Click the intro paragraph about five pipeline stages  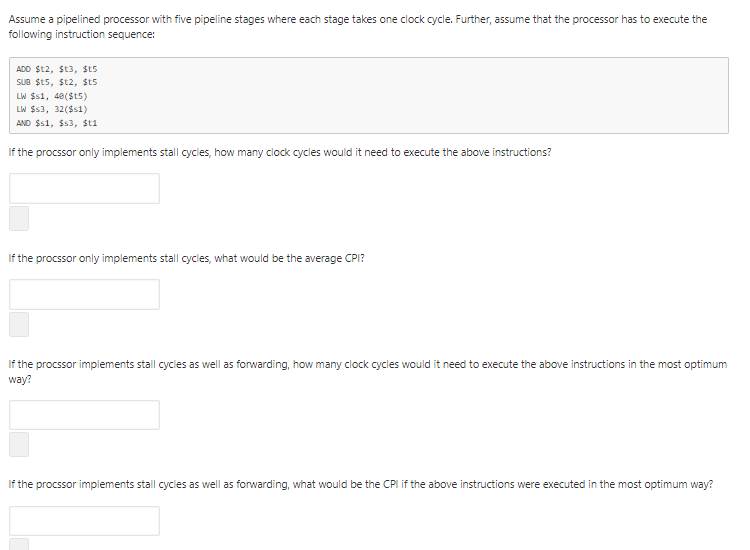pos(358,27)
